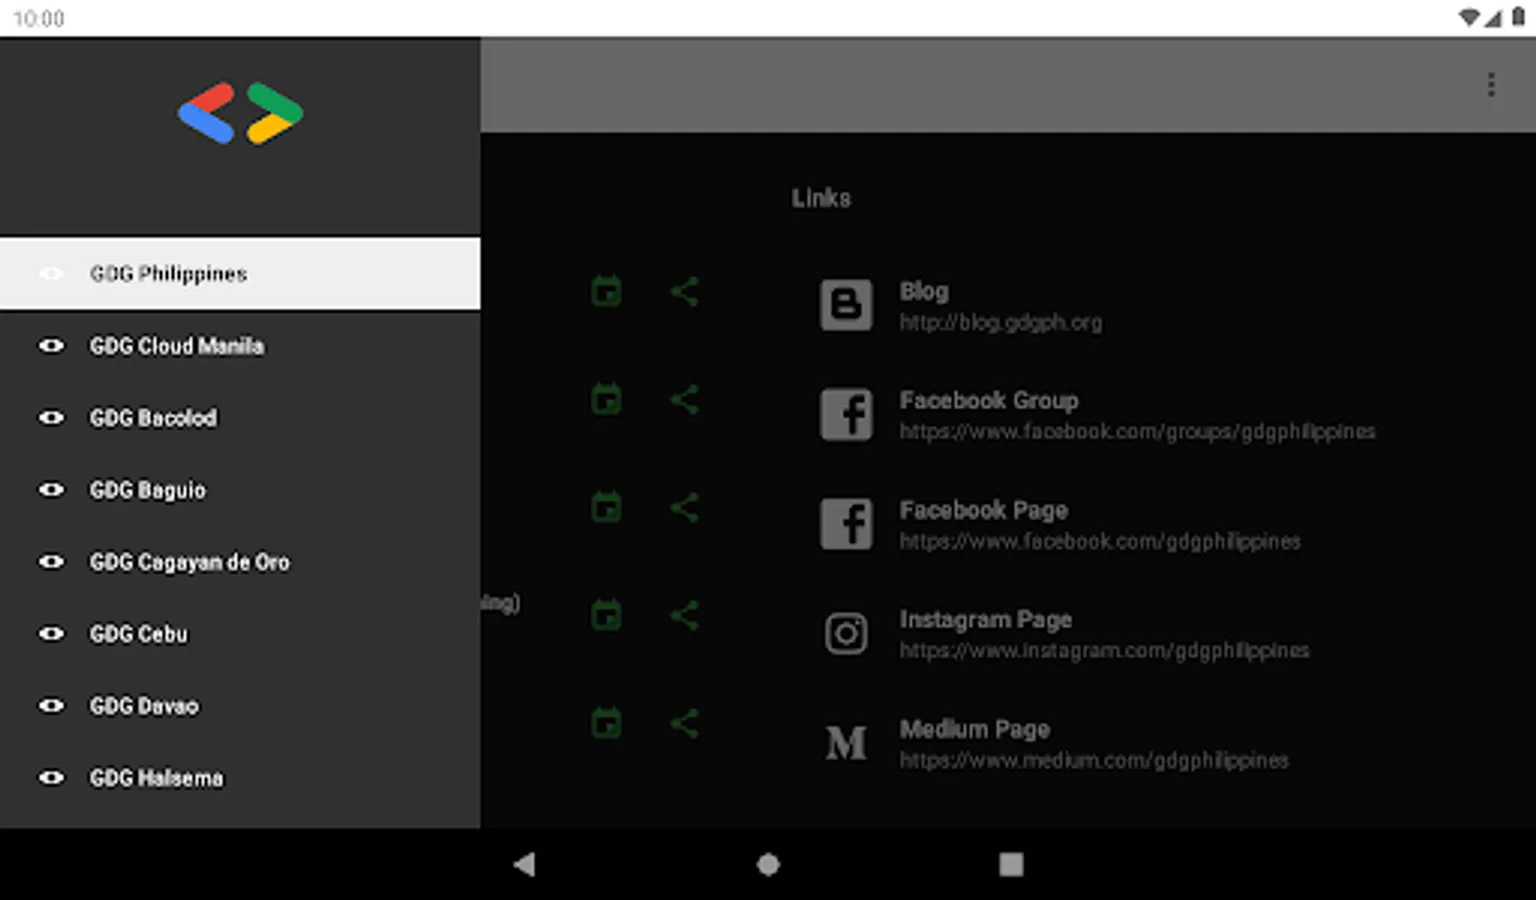Open the three-dot overflow menu

pyautogui.click(x=1491, y=85)
